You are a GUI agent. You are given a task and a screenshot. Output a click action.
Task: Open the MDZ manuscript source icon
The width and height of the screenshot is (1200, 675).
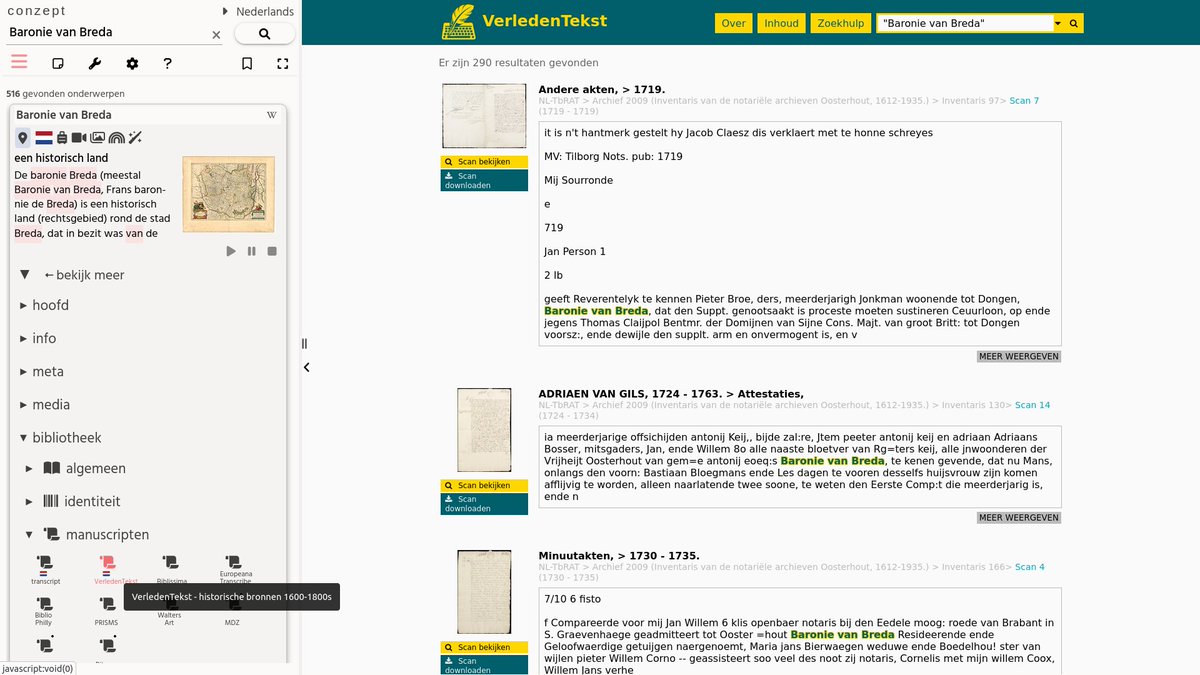tap(233, 610)
